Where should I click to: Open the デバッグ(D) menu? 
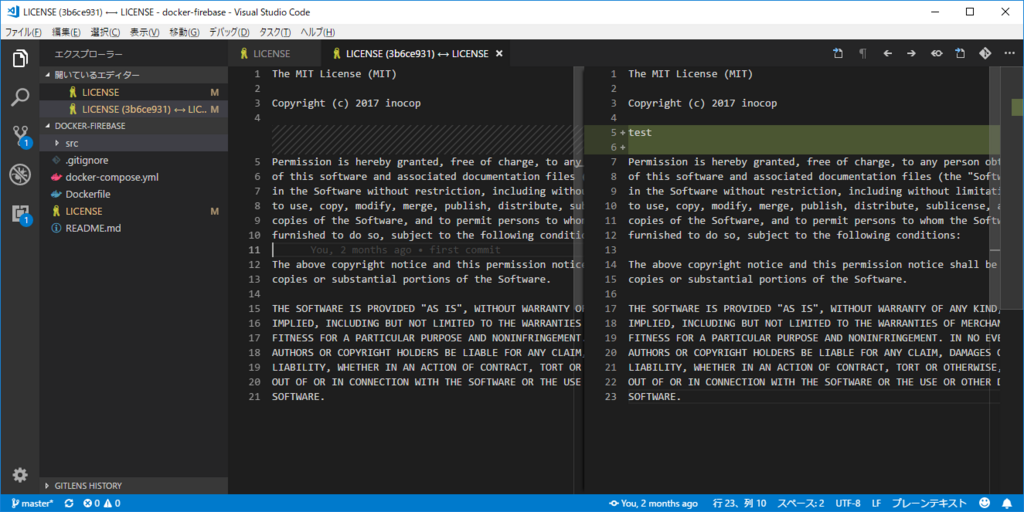[x=229, y=32]
